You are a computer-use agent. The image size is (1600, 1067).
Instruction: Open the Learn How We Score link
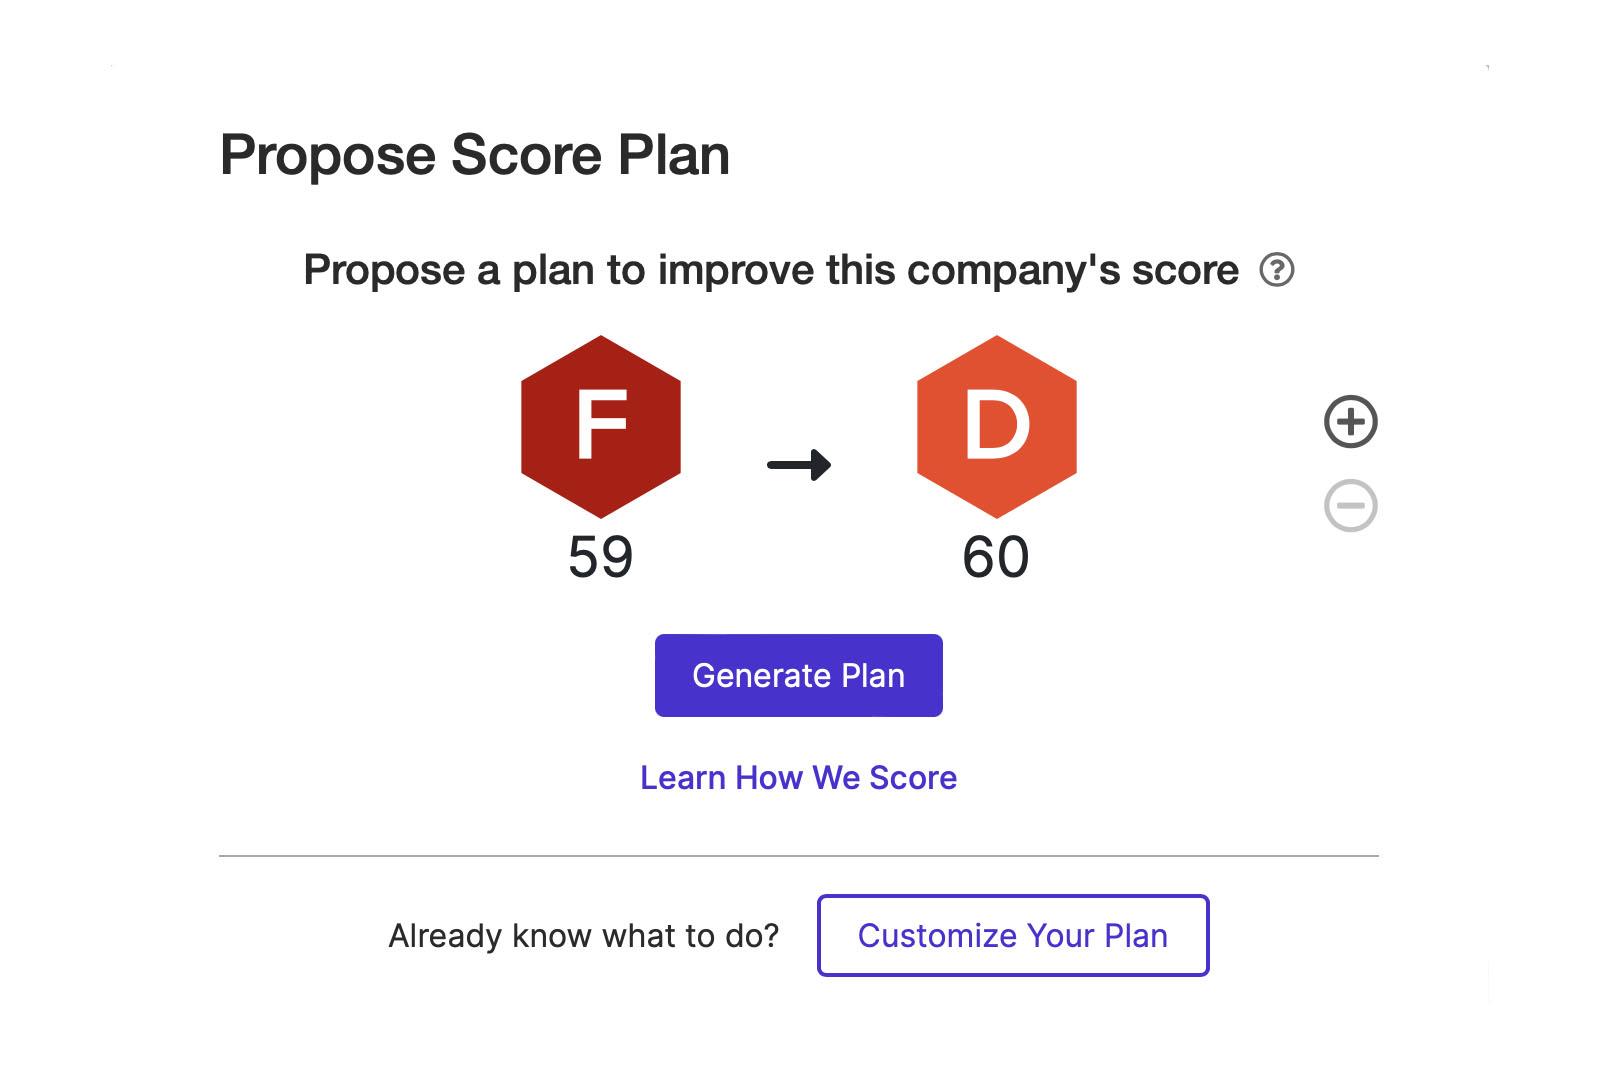(x=799, y=777)
